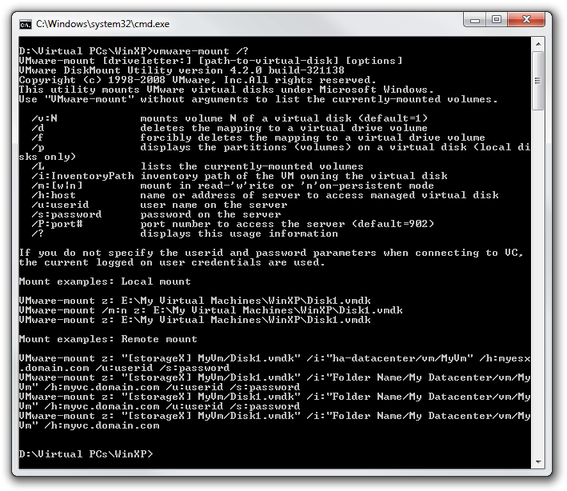Click 'Mount examples: Remote mount' heading
The image size is (567, 491).
coord(108,339)
